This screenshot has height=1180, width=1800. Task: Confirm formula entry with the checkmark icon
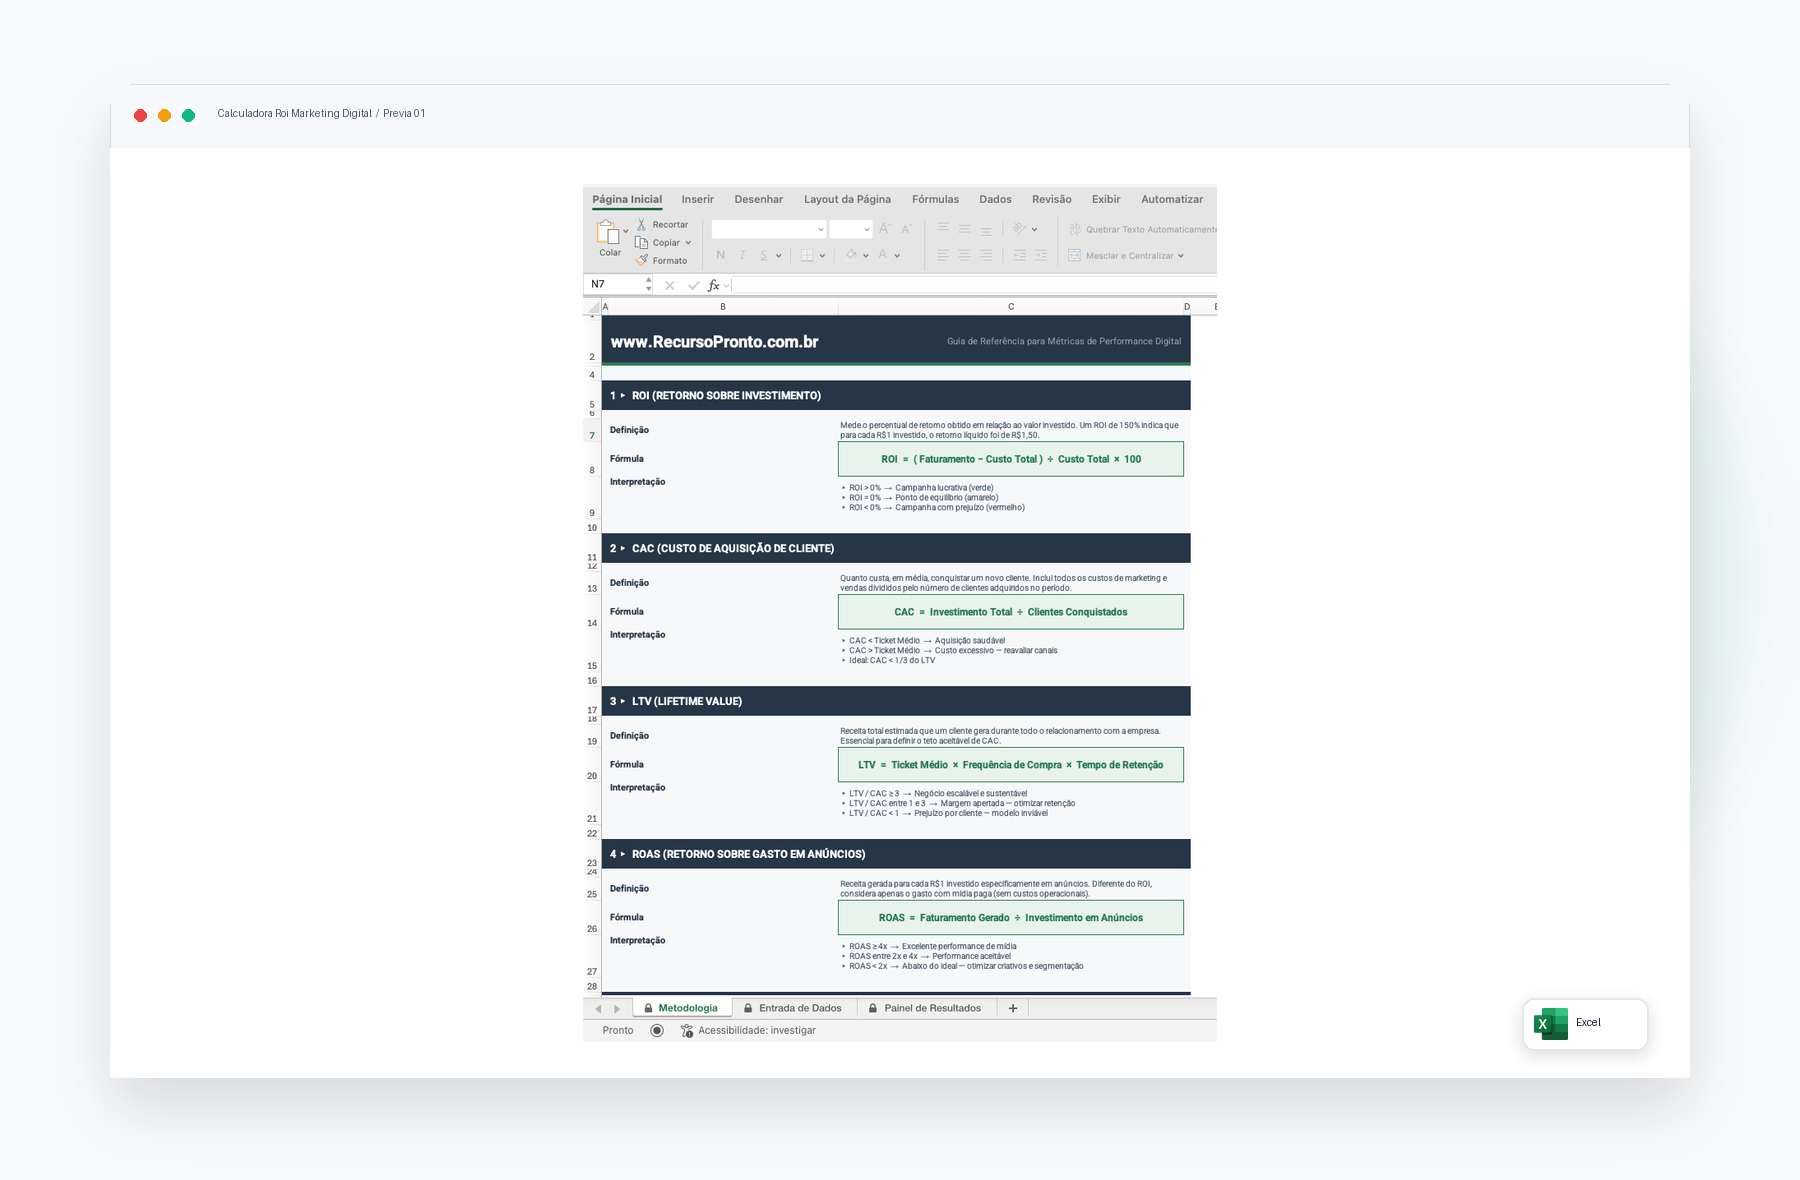693,285
